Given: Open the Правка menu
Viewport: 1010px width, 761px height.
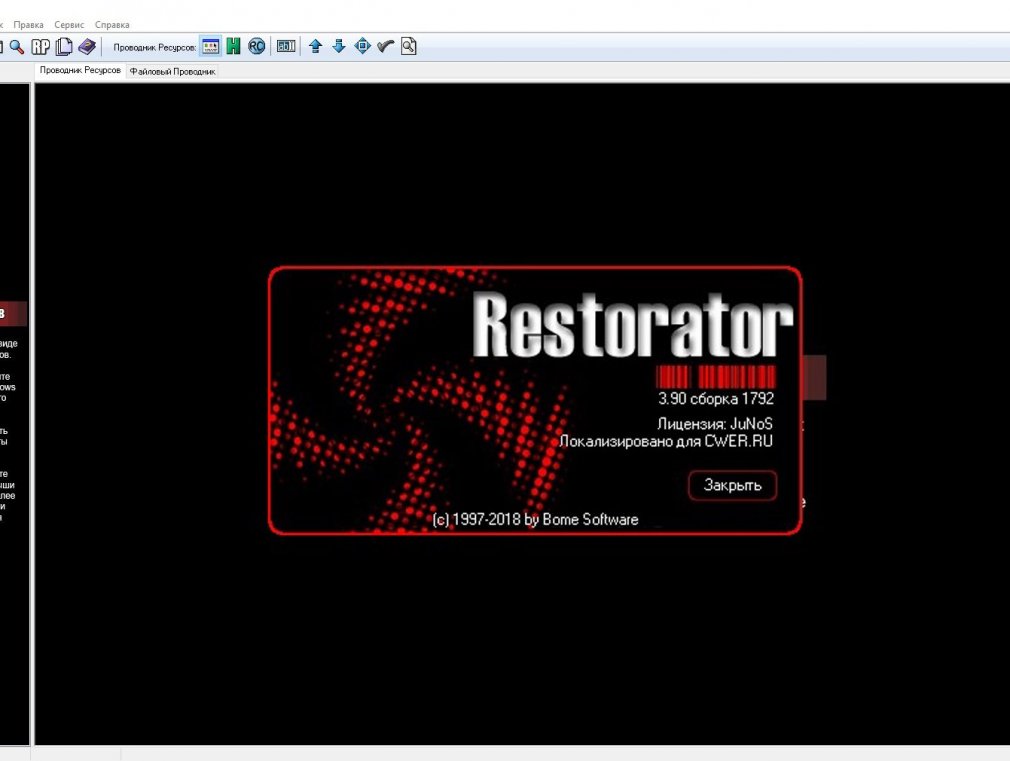Looking at the screenshot, I should point(28,24).
